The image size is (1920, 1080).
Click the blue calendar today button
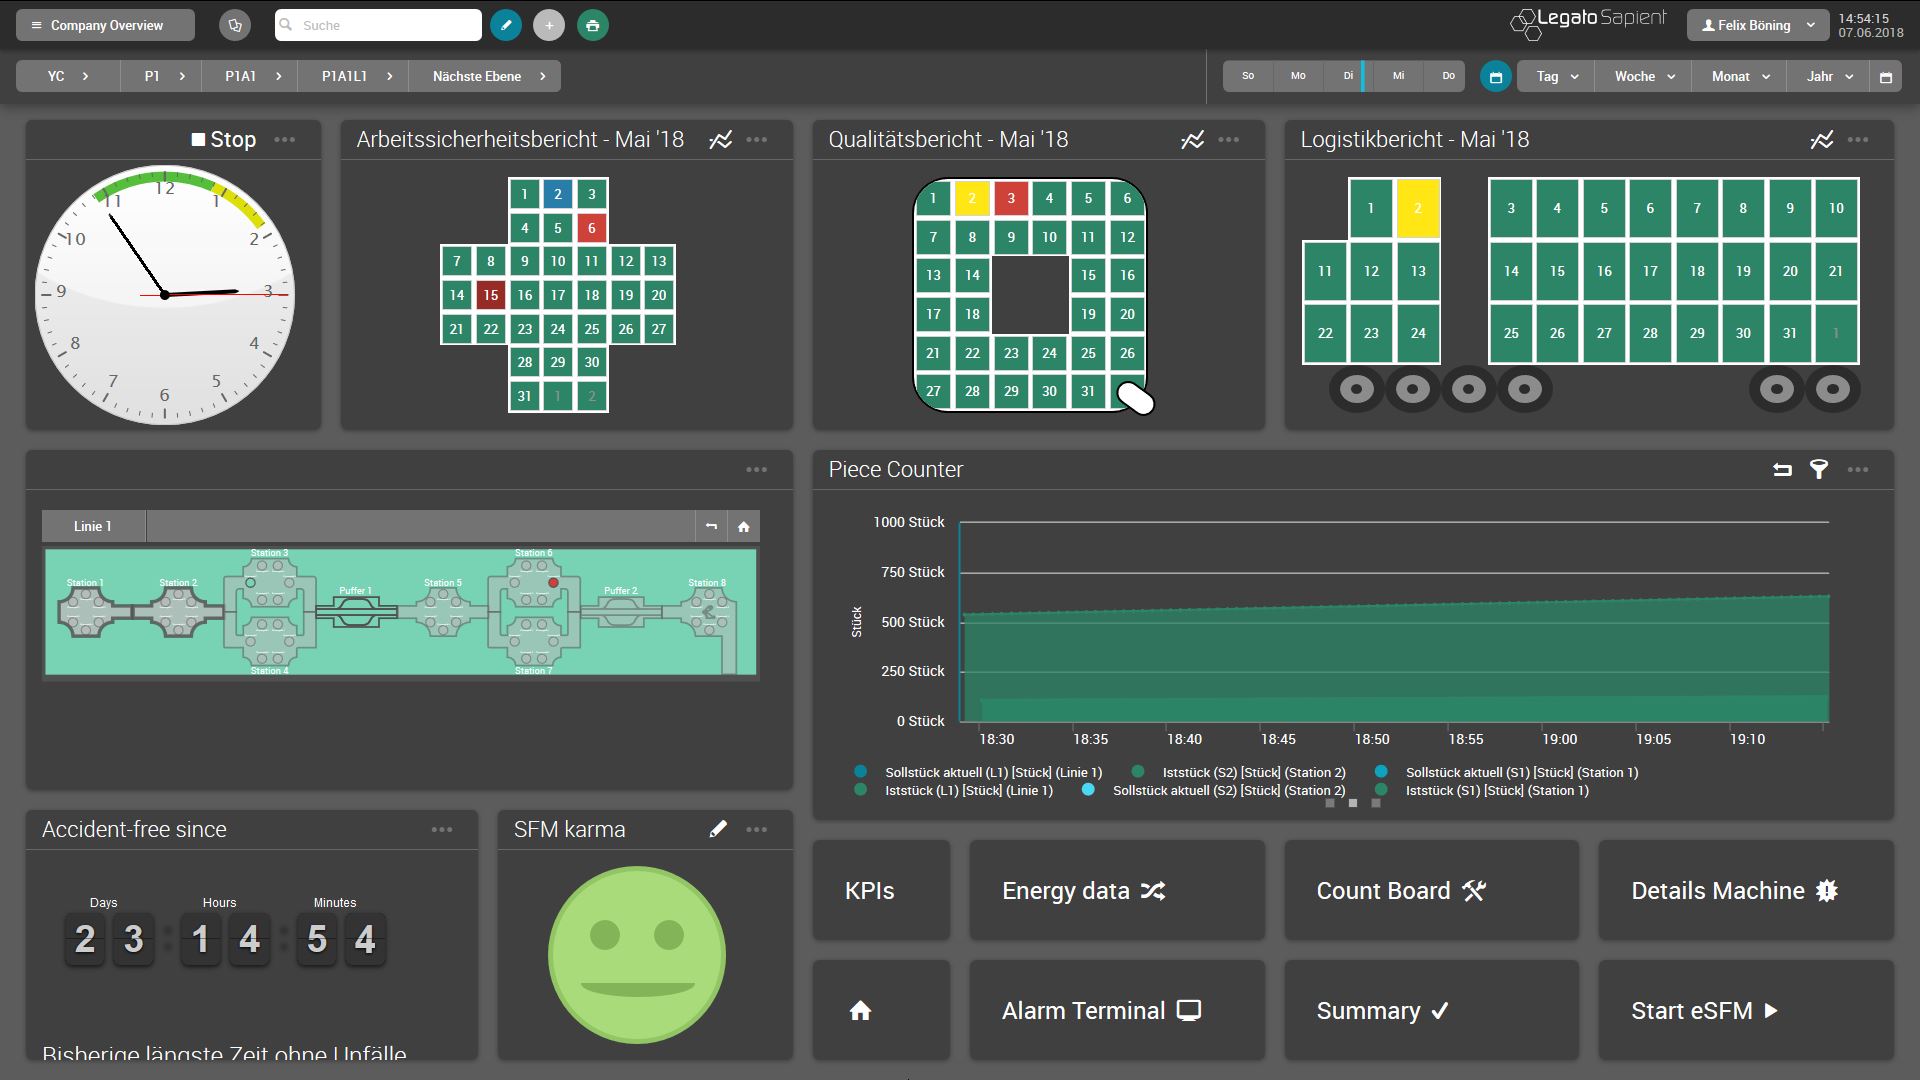(x=1496, y=76)
